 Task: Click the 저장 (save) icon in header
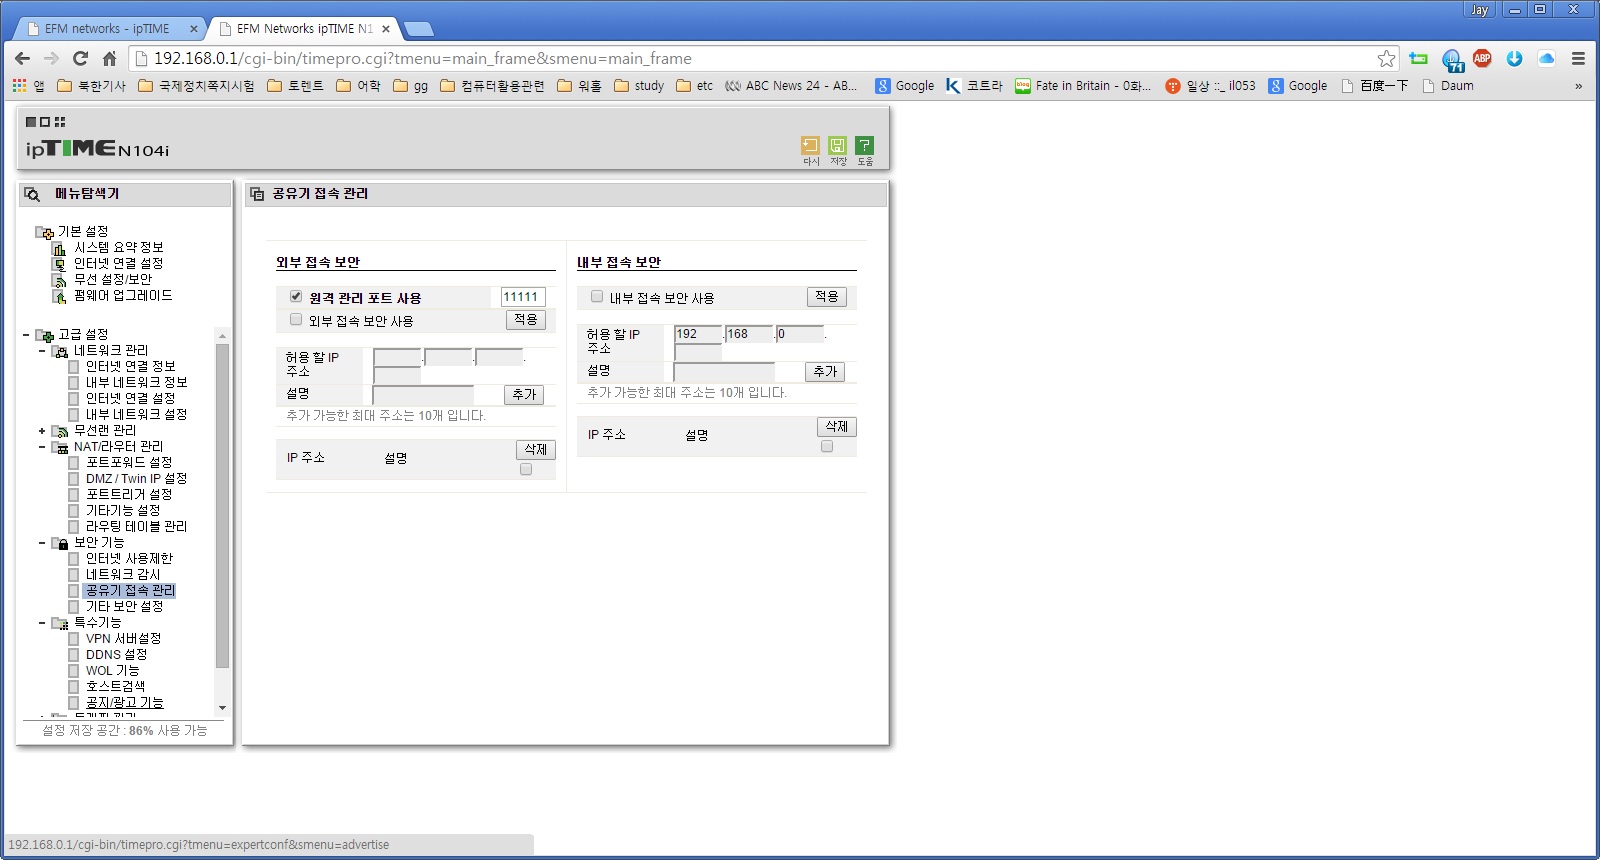[837, 146]
